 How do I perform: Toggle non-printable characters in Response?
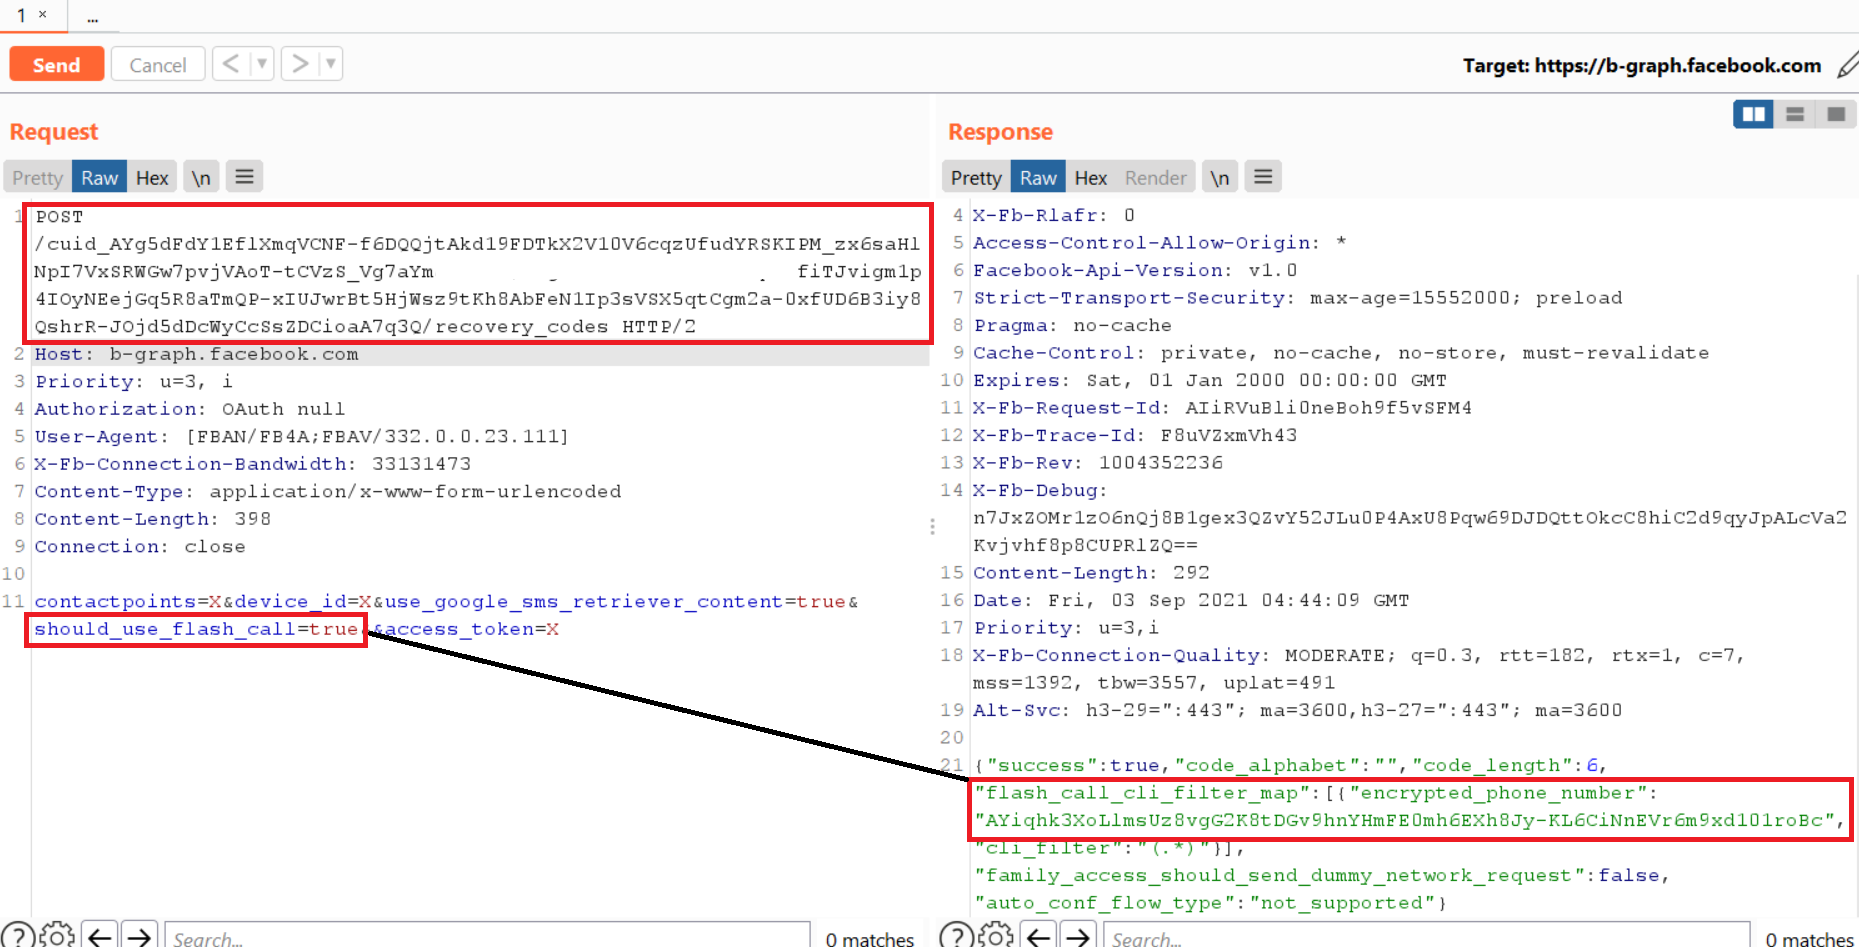pyautogui.click(x=1219, y=178)
